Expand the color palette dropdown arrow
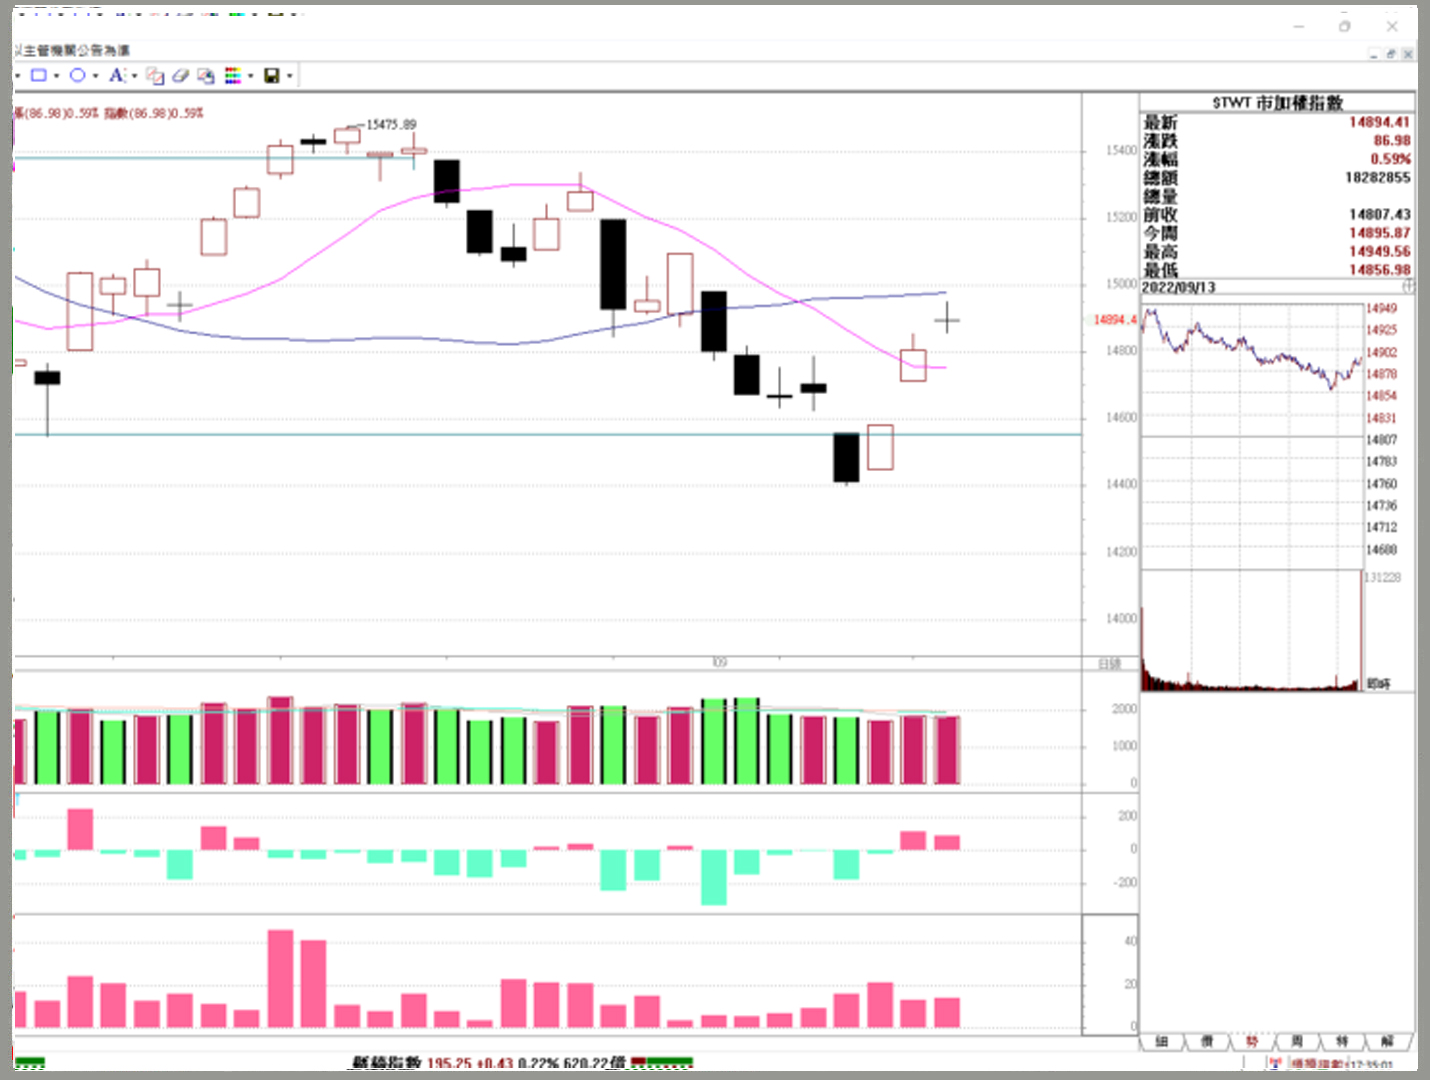 click(x=250, y=76)
